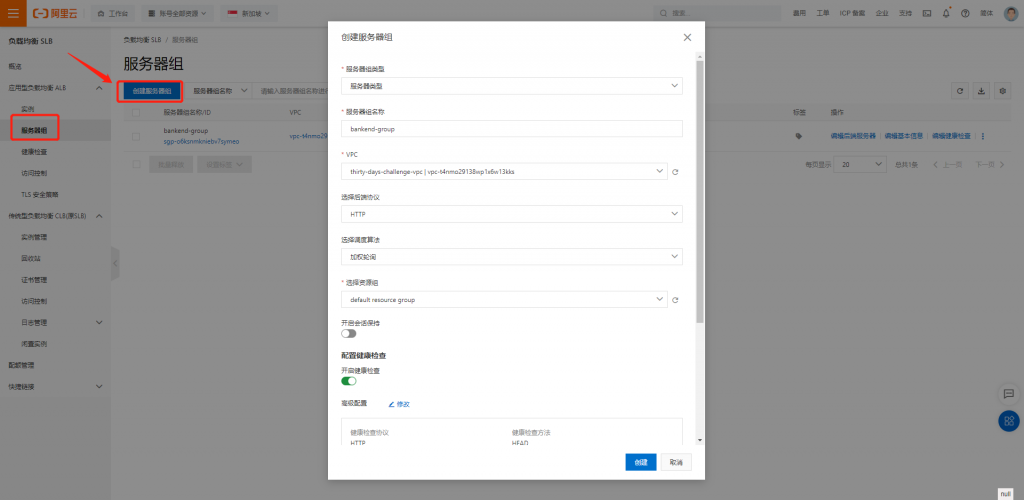Check the bottom batch selection checkbox
The width and height of the screenshot is (1024, 500).
pos(136,164)
